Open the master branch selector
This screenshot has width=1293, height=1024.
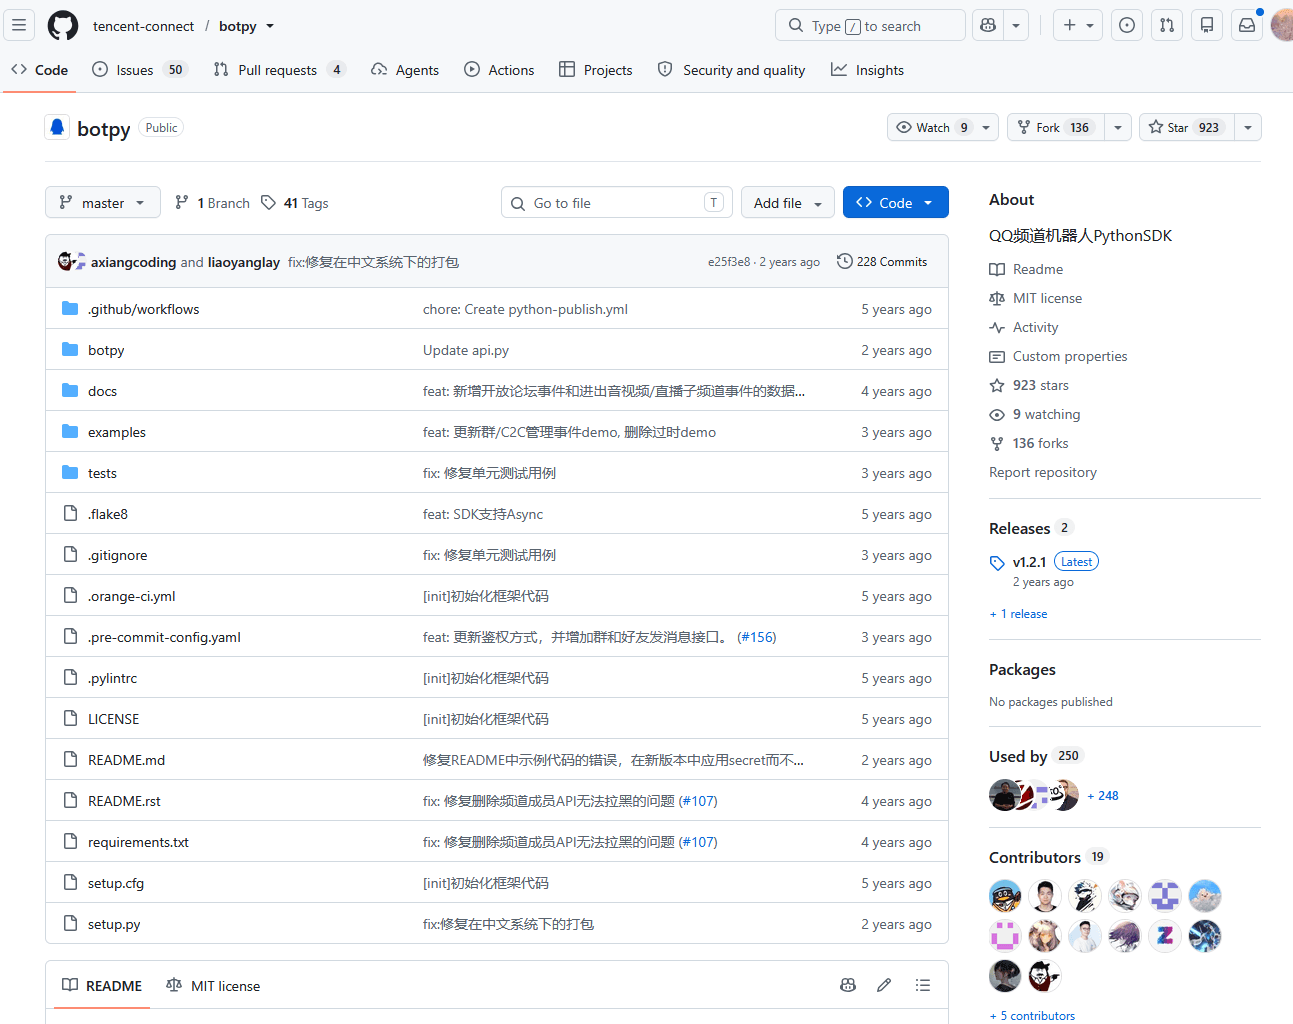tap(102, 202)
